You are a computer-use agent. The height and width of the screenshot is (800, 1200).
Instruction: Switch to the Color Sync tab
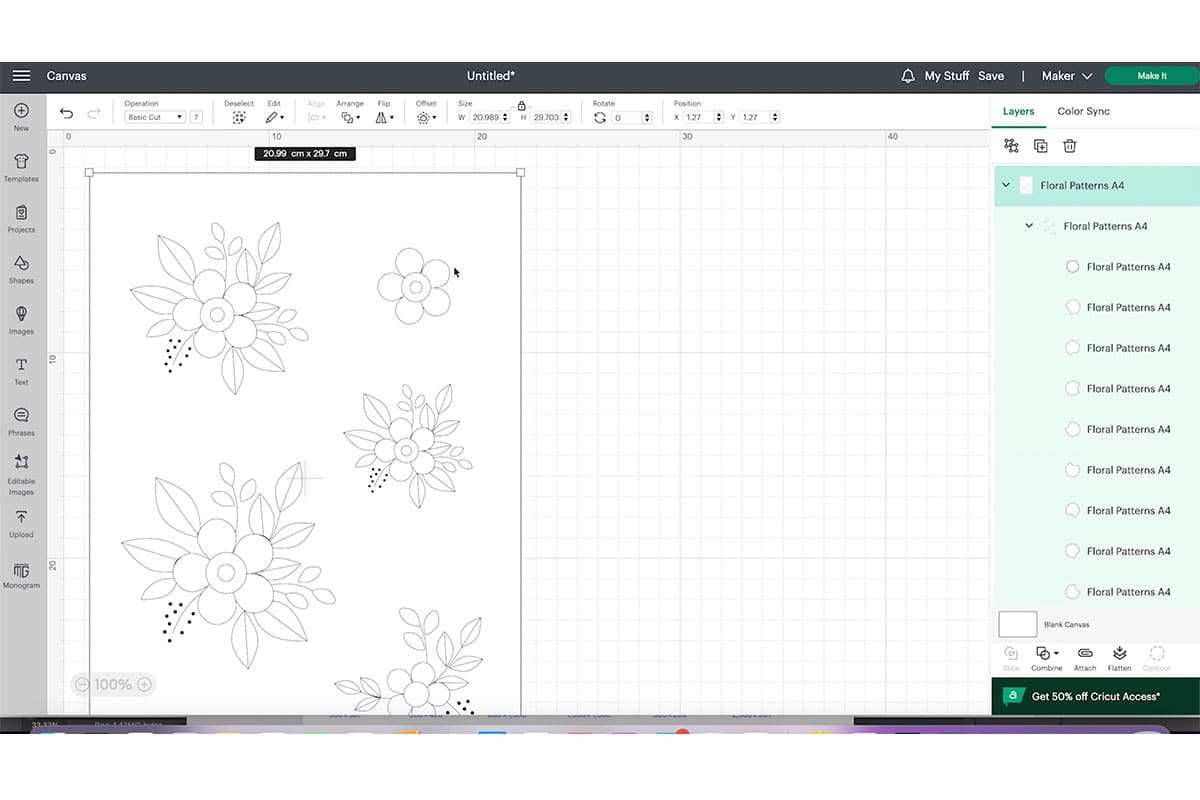pos(1083,111)
